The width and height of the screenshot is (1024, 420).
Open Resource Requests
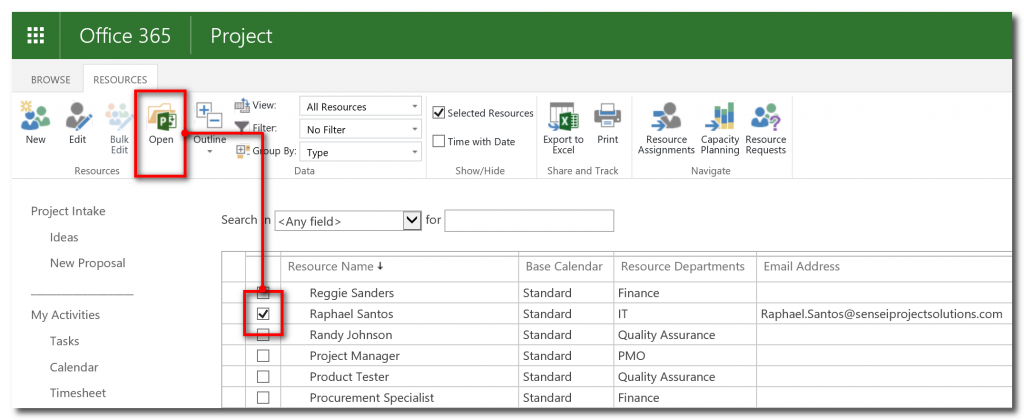click(765, 127)
